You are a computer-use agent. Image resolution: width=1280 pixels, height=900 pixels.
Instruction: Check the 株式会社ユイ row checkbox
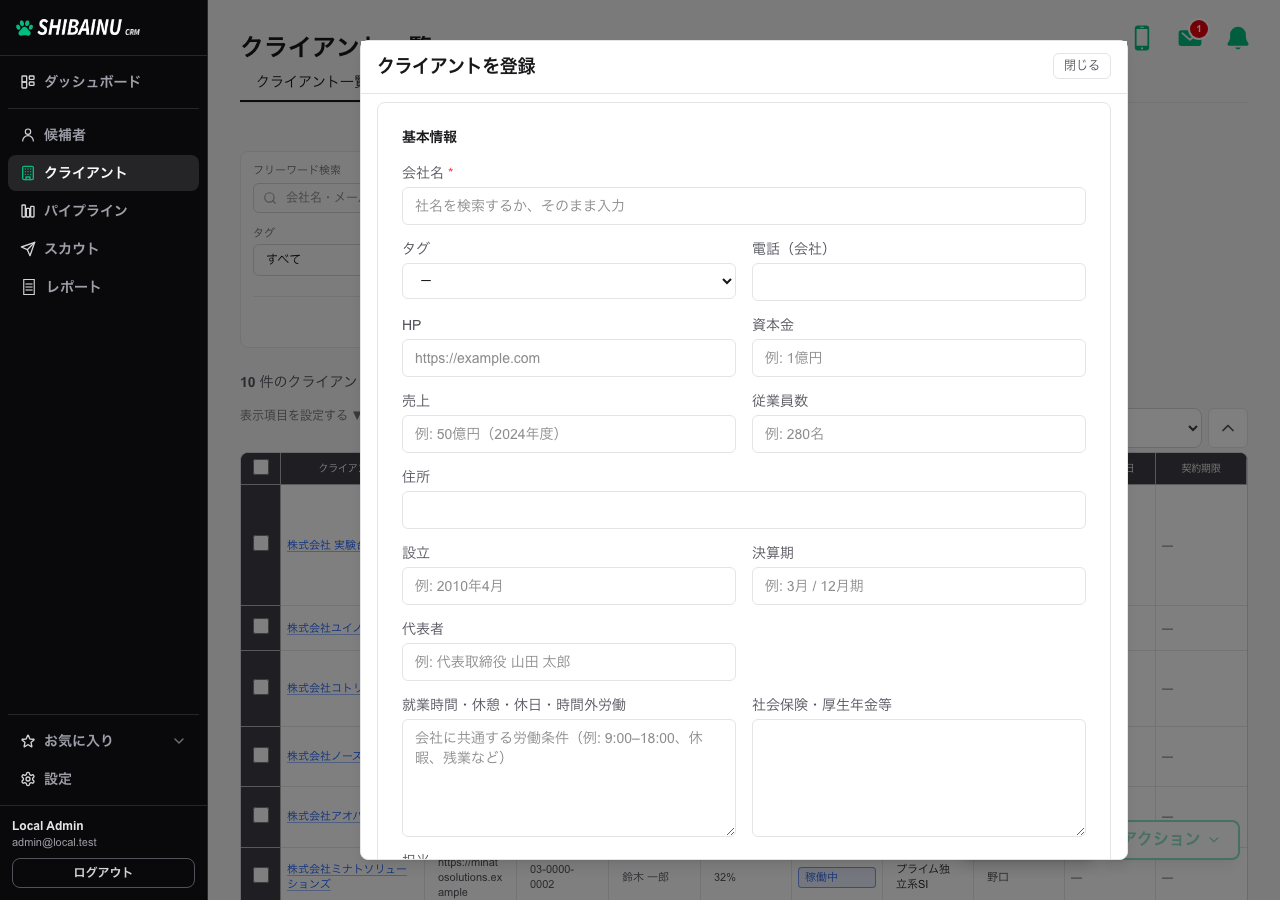pos(261,626)
